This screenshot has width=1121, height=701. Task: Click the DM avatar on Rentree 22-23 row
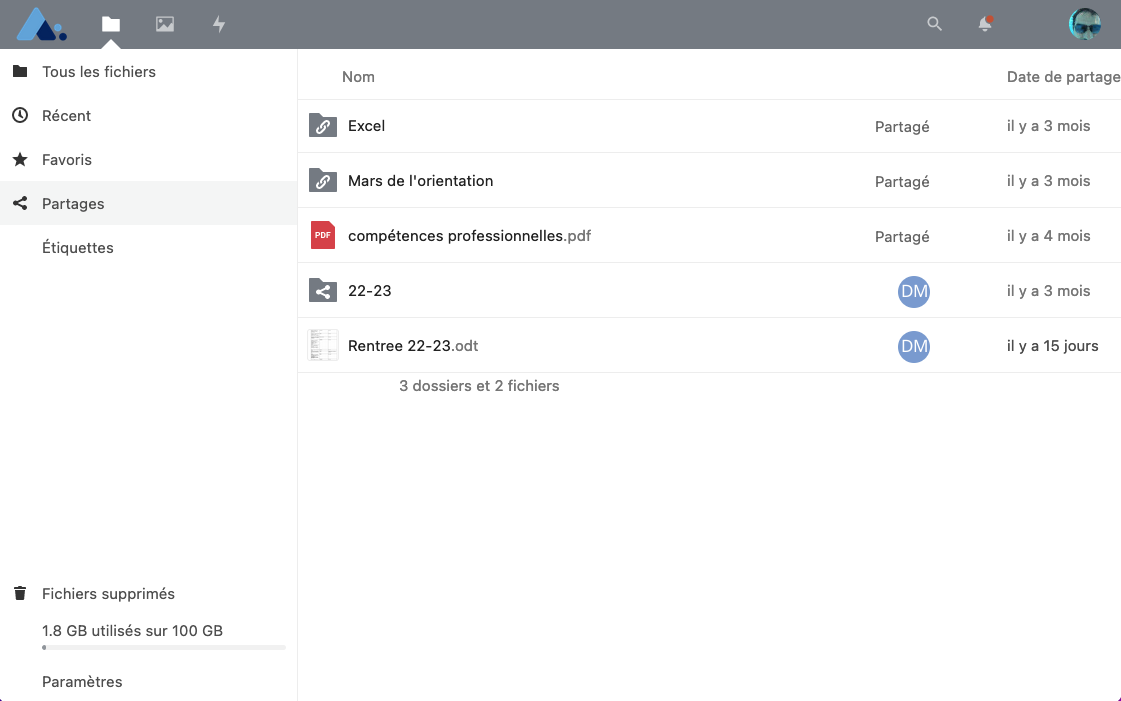point(914,347)
